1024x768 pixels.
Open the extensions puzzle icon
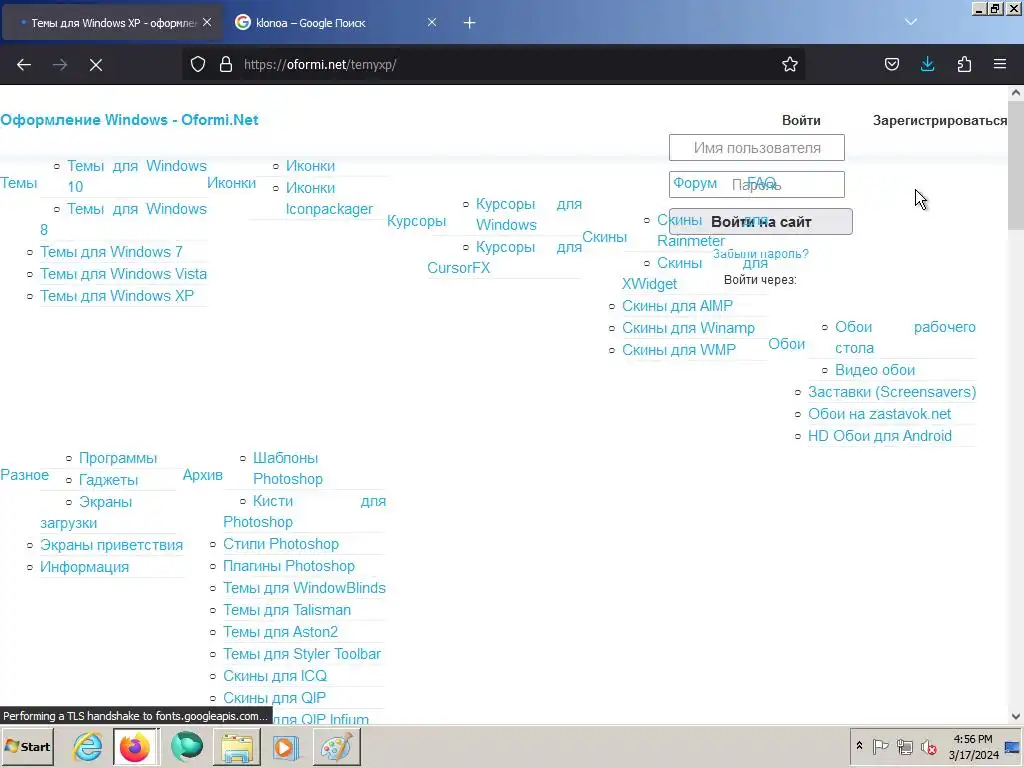965,64
